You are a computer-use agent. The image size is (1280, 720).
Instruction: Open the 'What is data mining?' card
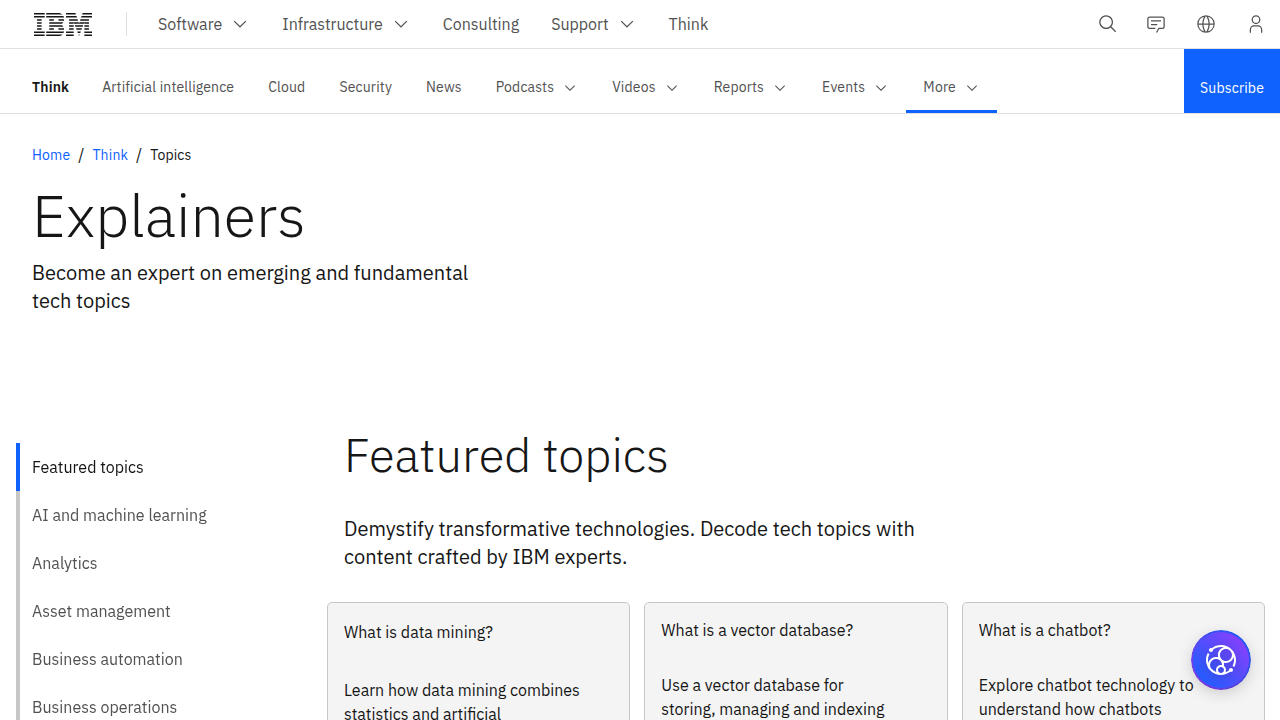478,661
